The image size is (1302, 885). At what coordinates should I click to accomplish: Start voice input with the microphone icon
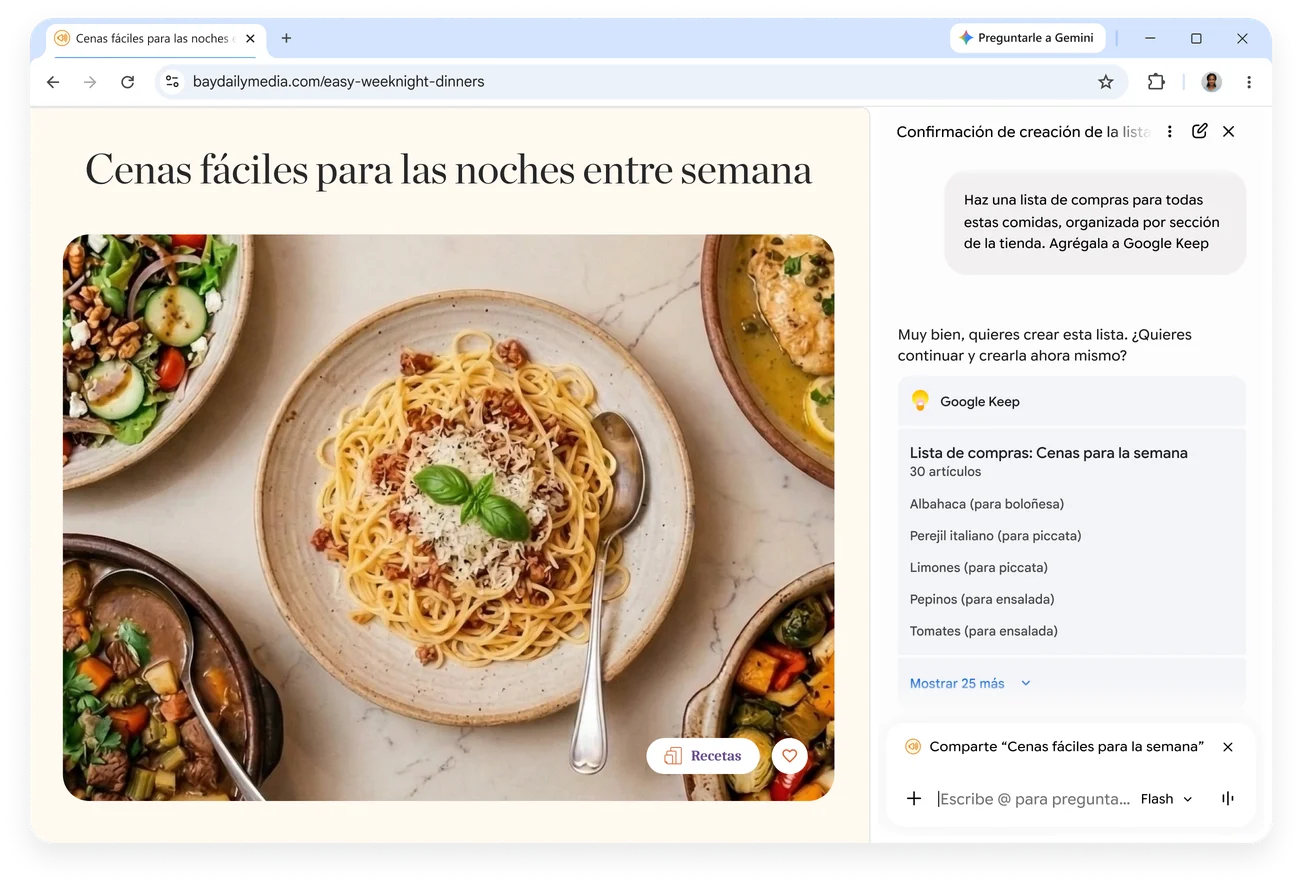pyautogui.click(x=1227, y=798)
